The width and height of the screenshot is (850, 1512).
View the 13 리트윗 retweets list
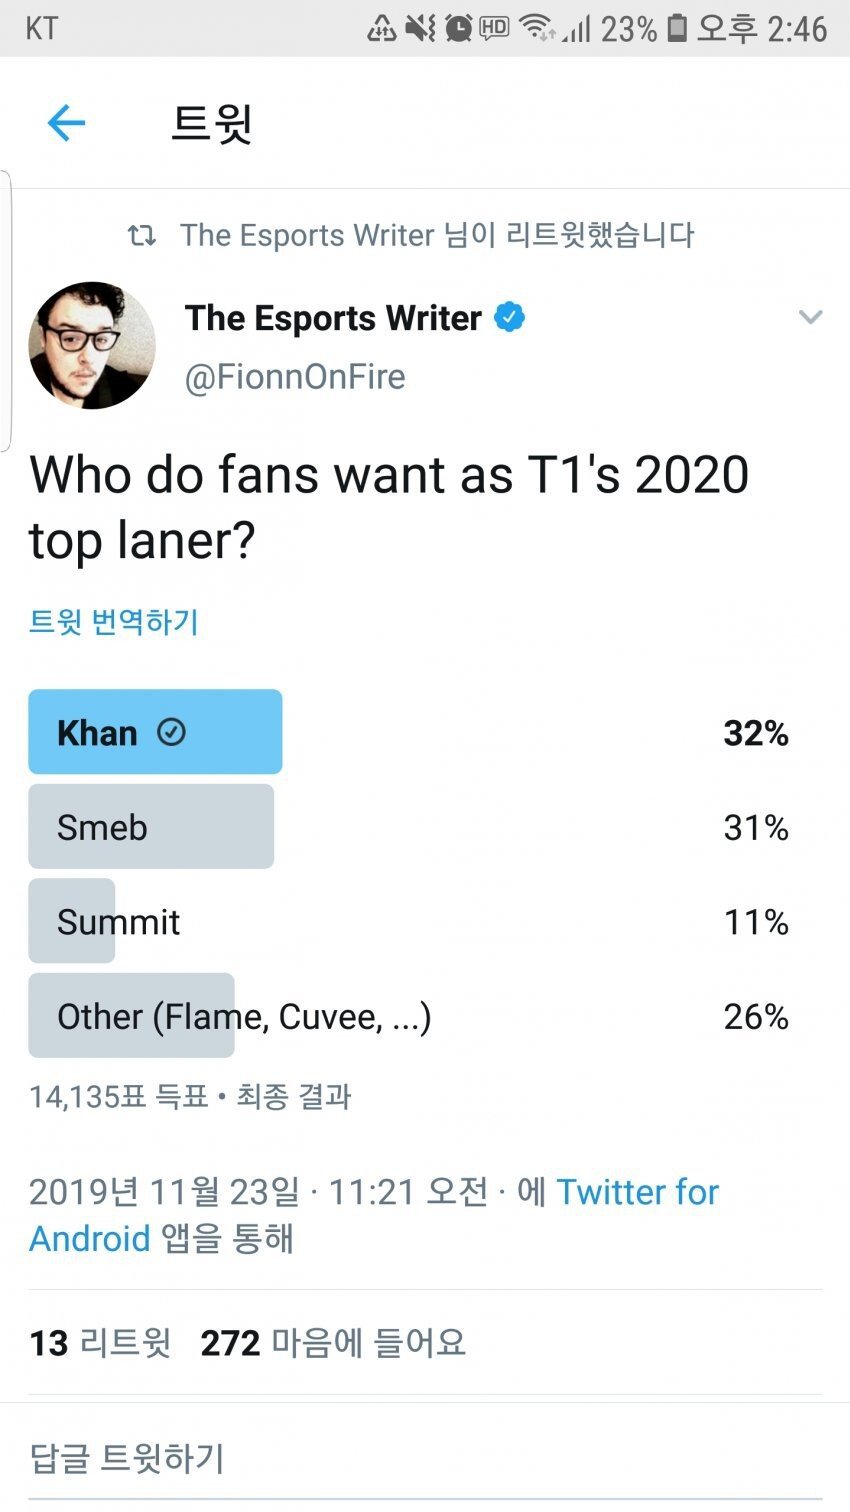100,1343
